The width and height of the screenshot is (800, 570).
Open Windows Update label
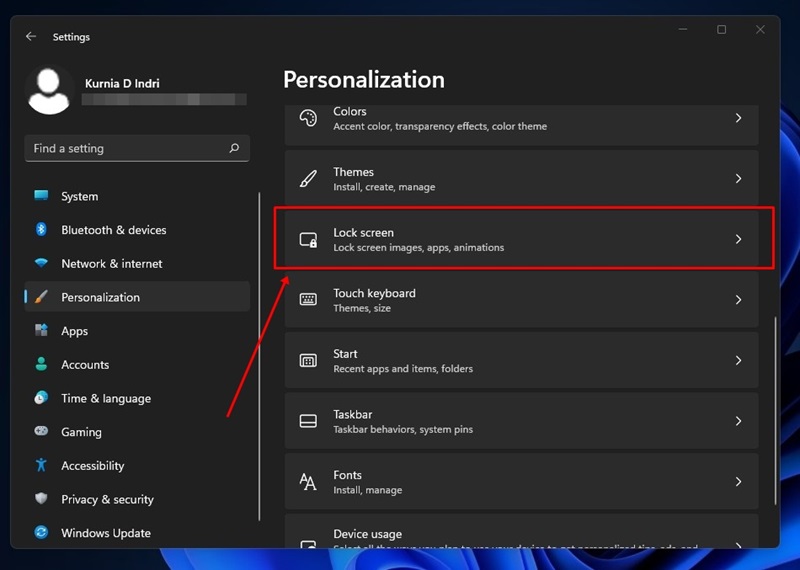click(x=106, y=533)
